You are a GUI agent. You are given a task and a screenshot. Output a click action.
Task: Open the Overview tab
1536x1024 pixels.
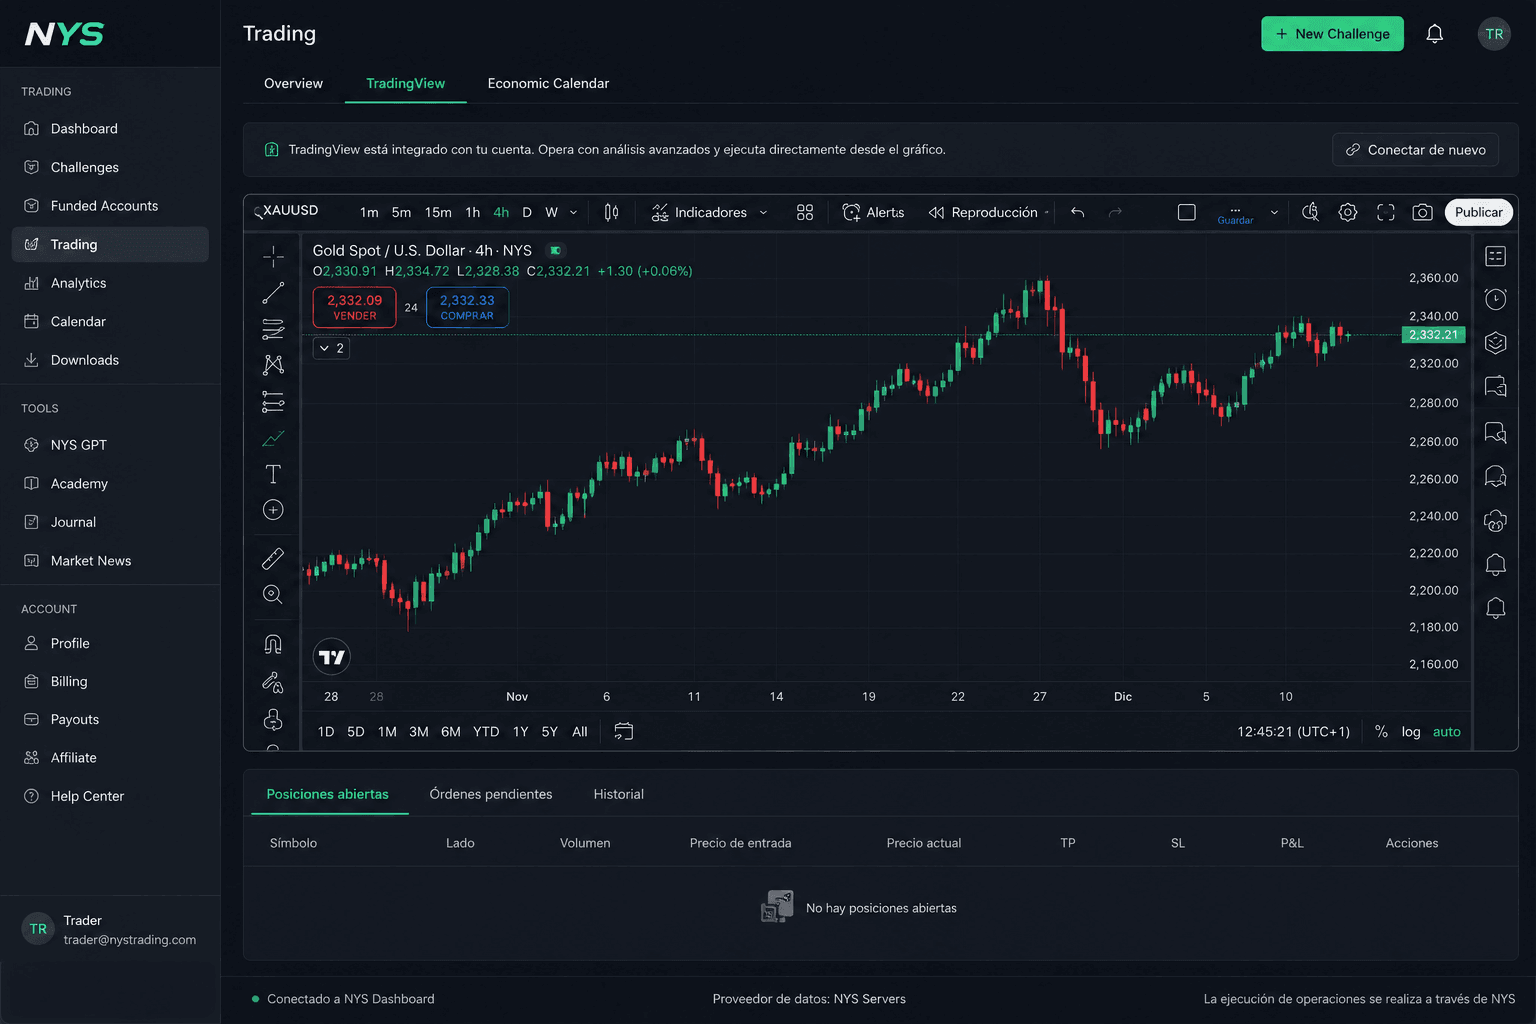[x=293, y=83]
